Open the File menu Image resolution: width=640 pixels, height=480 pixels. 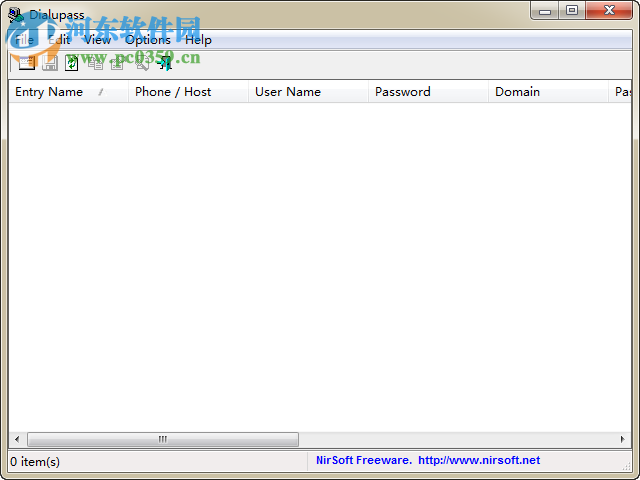pos(24,40)
